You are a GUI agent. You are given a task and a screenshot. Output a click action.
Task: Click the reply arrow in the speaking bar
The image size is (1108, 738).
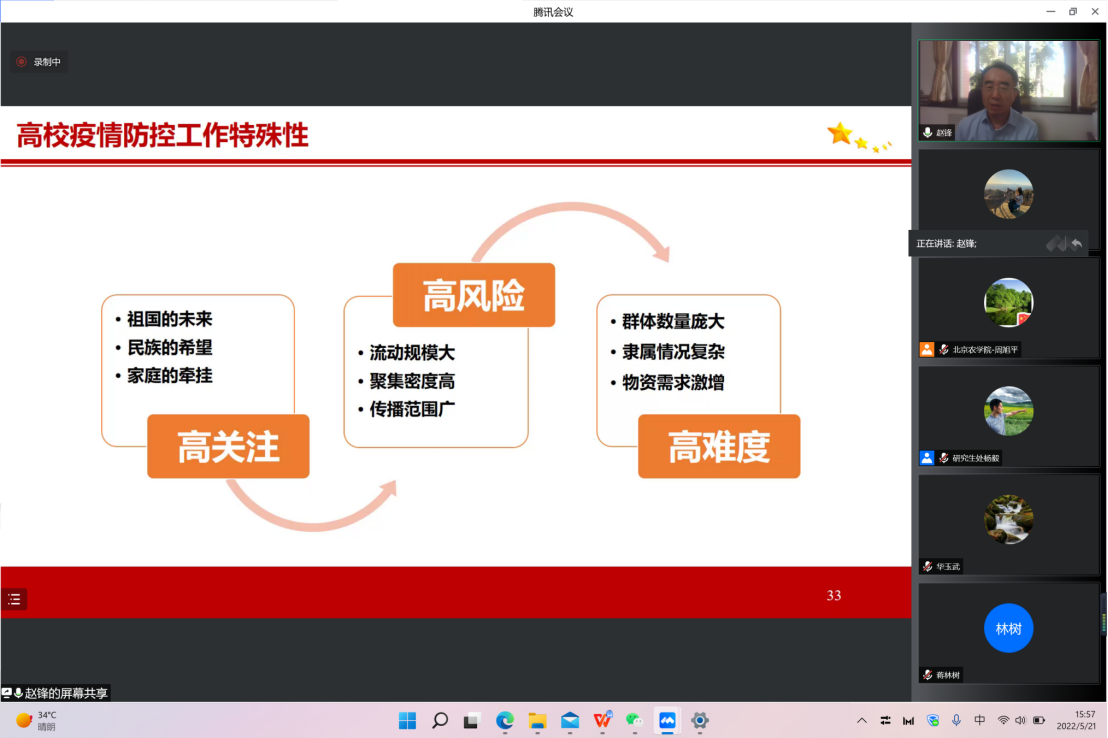tap(1077, 243)
